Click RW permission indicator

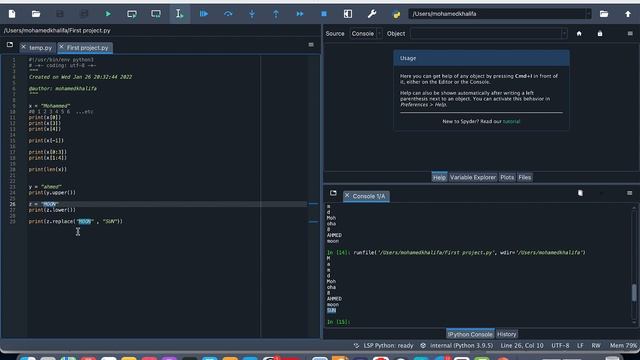pos(596,345)
